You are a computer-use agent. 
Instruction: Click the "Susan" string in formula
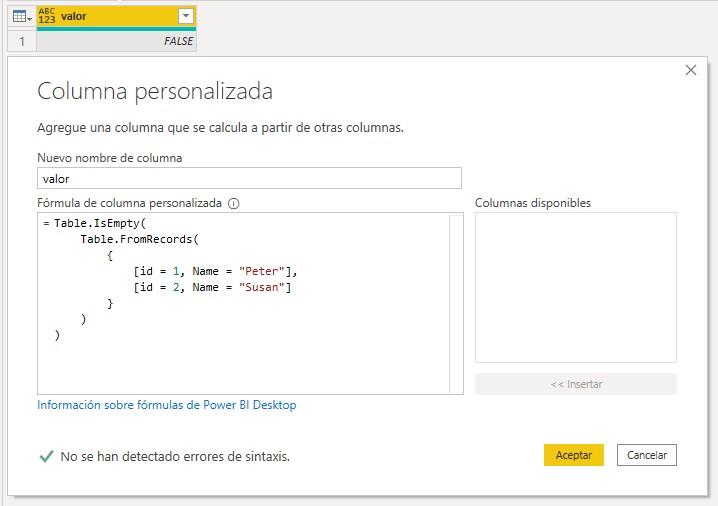[x=261, y=287]
